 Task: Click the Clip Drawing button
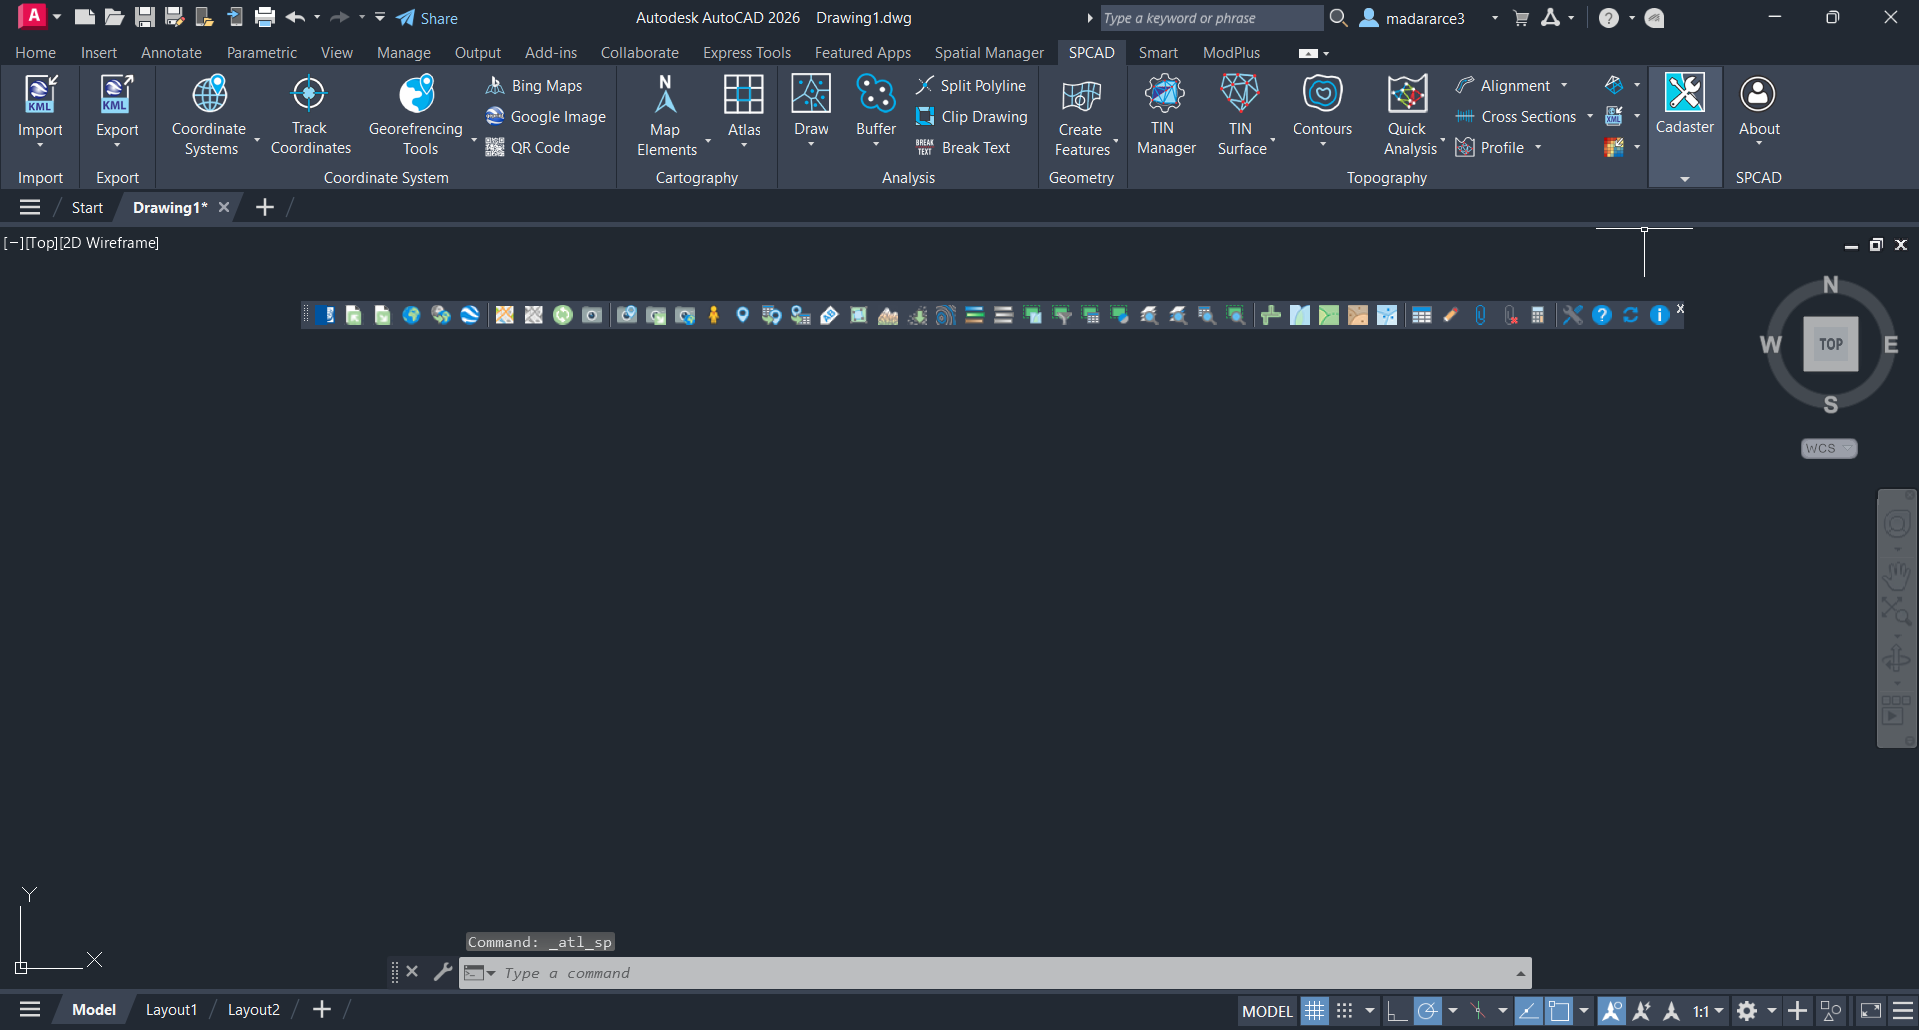(972, 117)
